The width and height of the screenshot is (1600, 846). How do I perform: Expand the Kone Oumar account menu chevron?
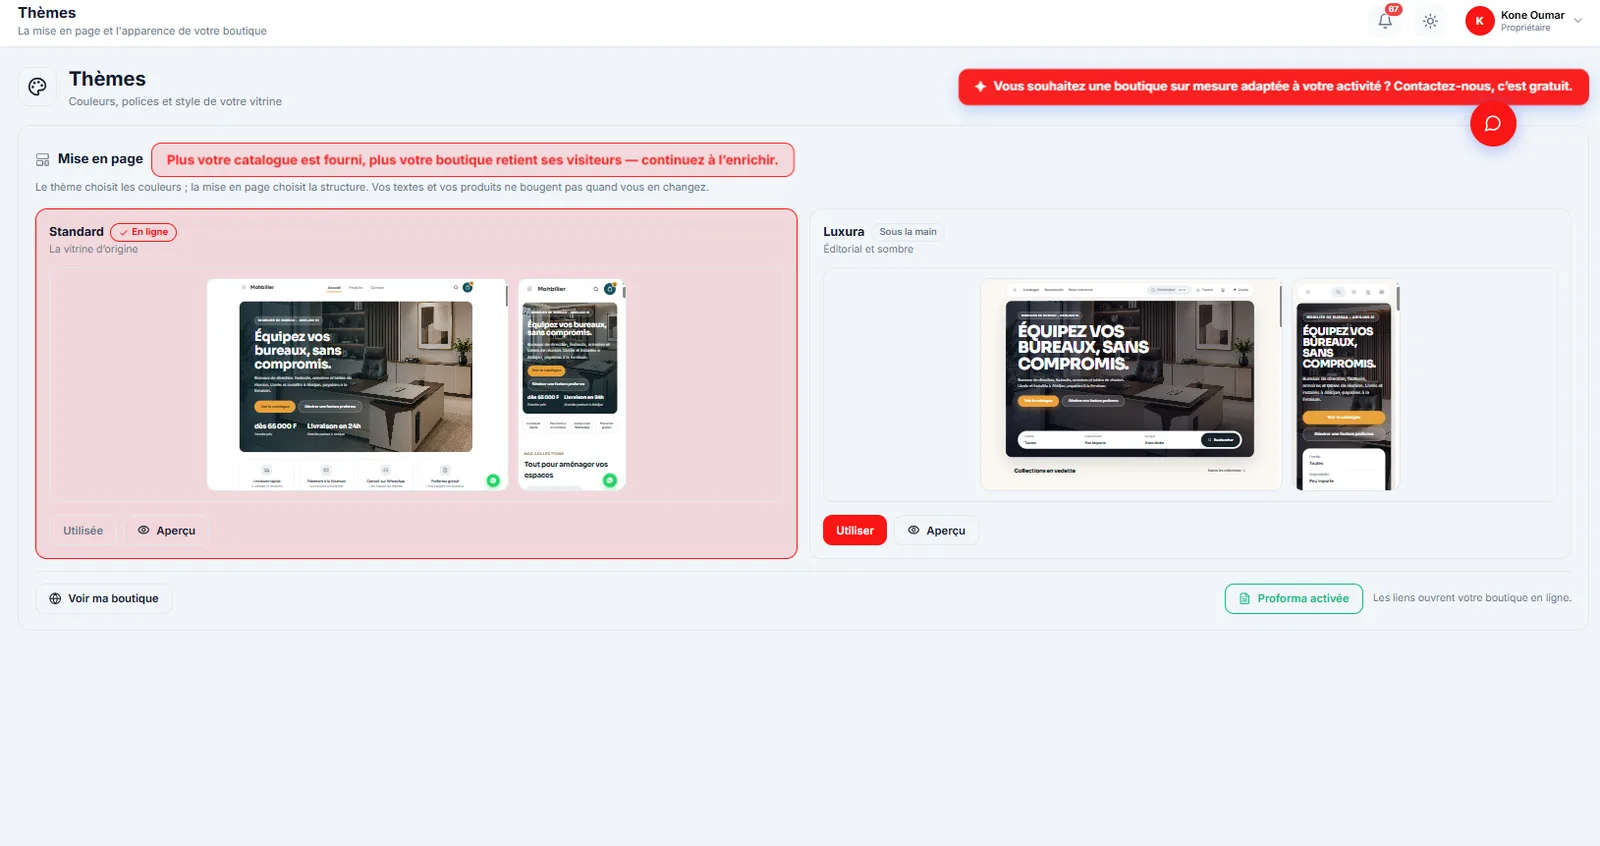click(x=1578, y=21)
